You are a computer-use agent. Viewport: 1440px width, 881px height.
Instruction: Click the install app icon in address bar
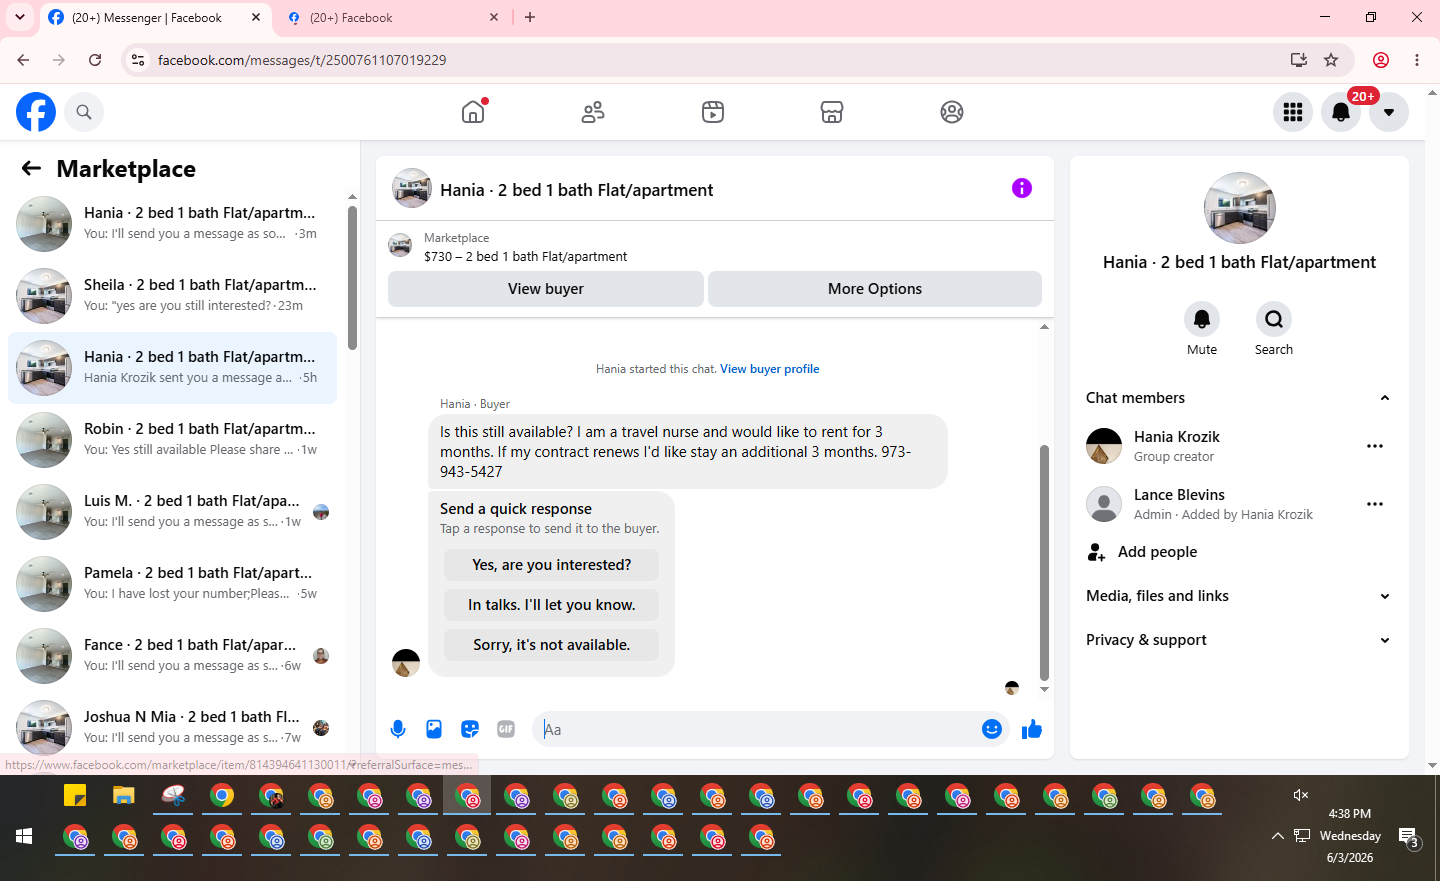click(x=1299, y=60)
